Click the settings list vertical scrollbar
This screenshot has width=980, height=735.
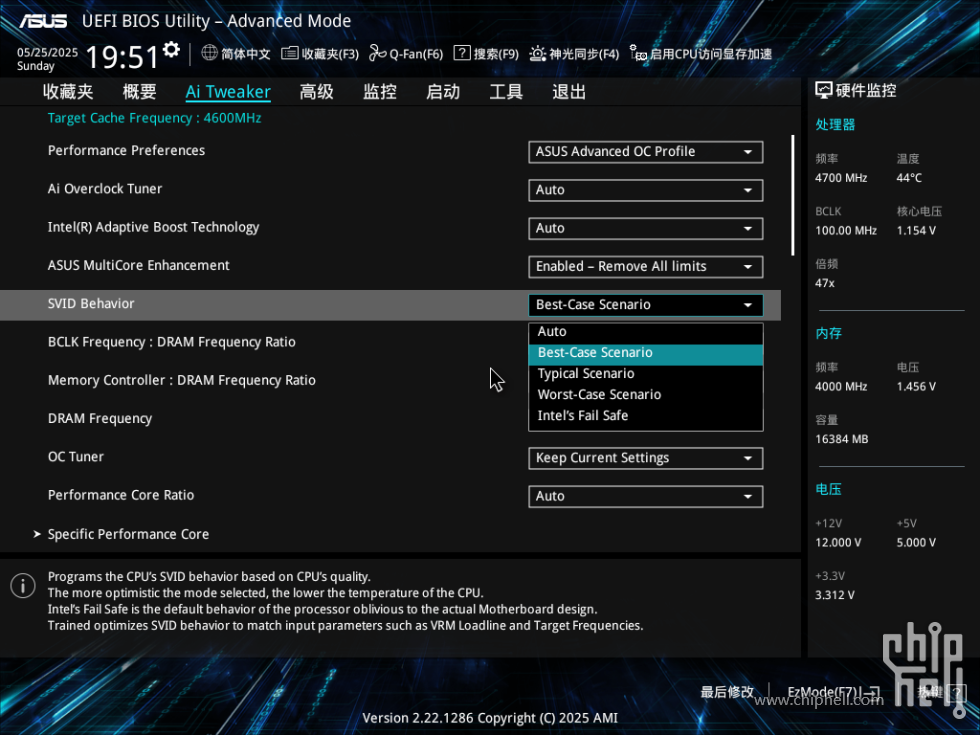tap(792, 195)
